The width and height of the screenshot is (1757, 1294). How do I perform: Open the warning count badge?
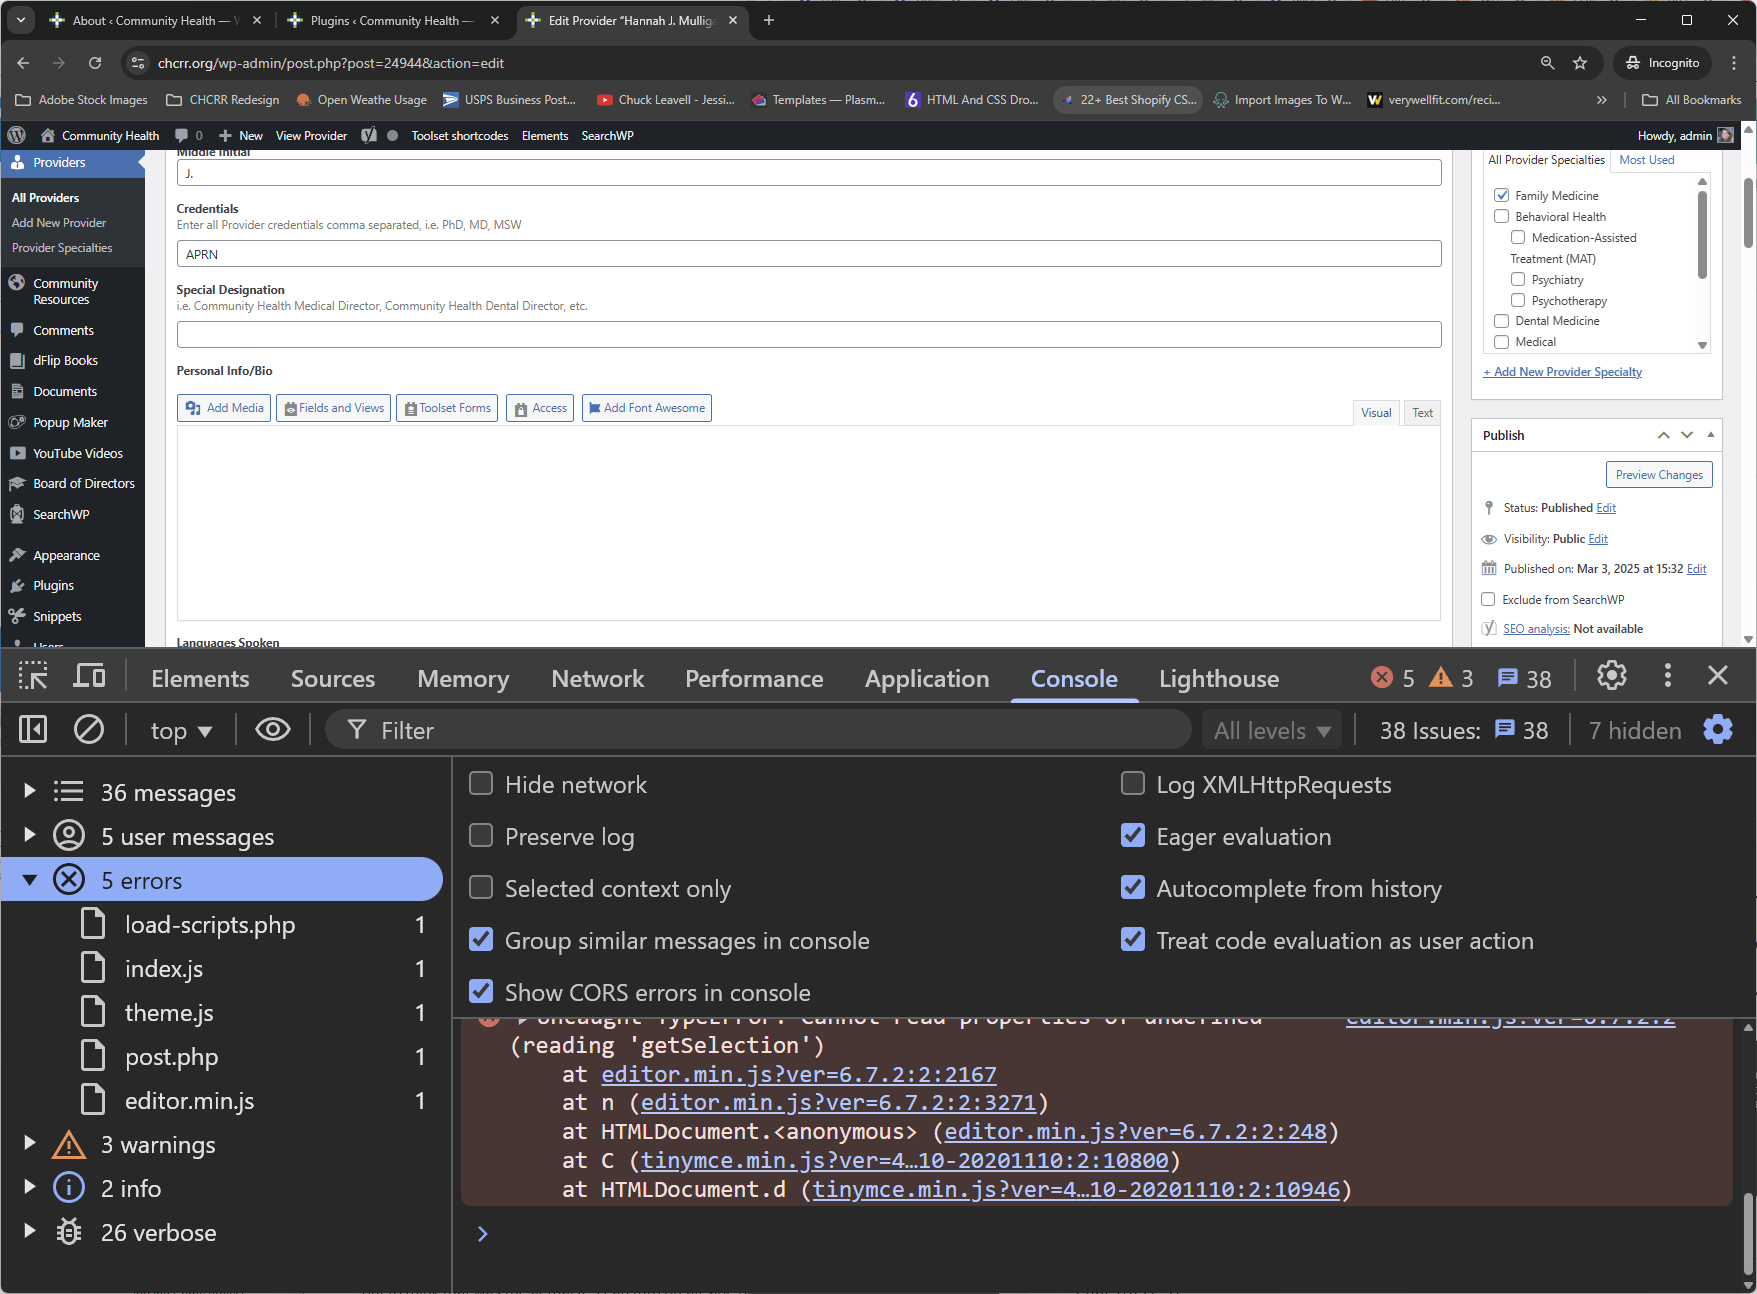coord(1451,678)
